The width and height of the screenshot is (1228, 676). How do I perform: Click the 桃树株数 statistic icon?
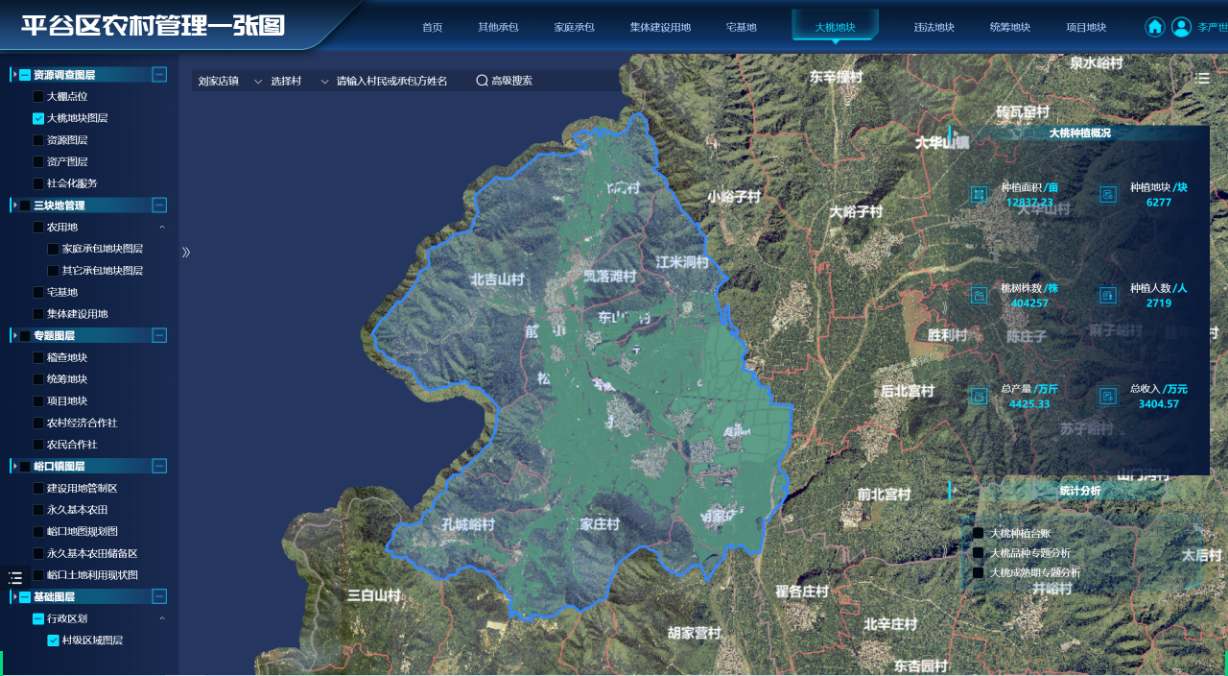pos(979,295)
